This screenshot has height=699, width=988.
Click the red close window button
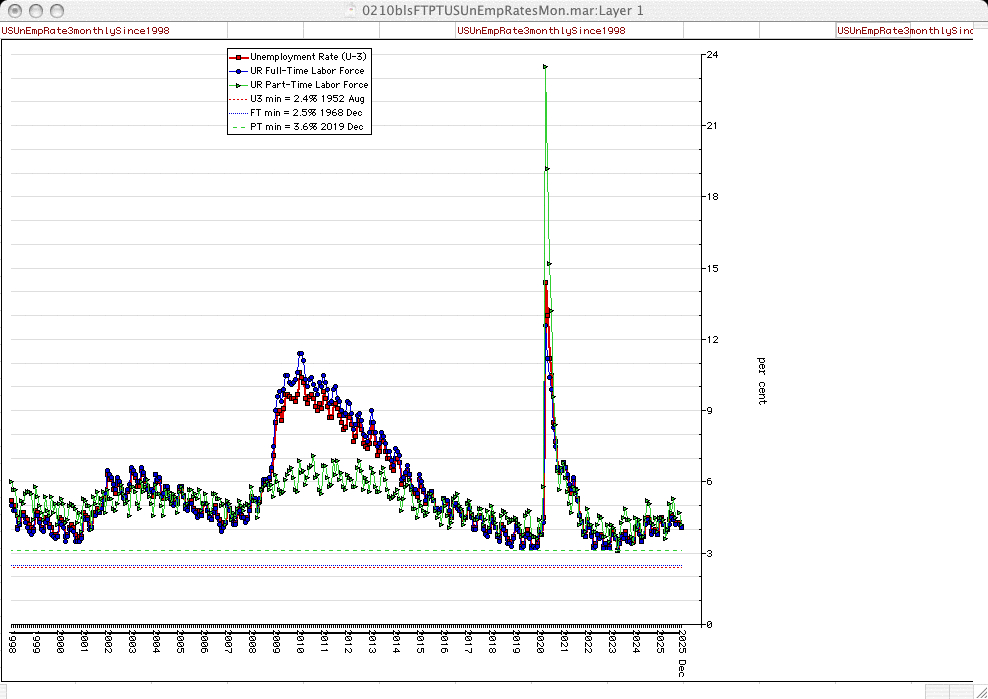point(15,10)
